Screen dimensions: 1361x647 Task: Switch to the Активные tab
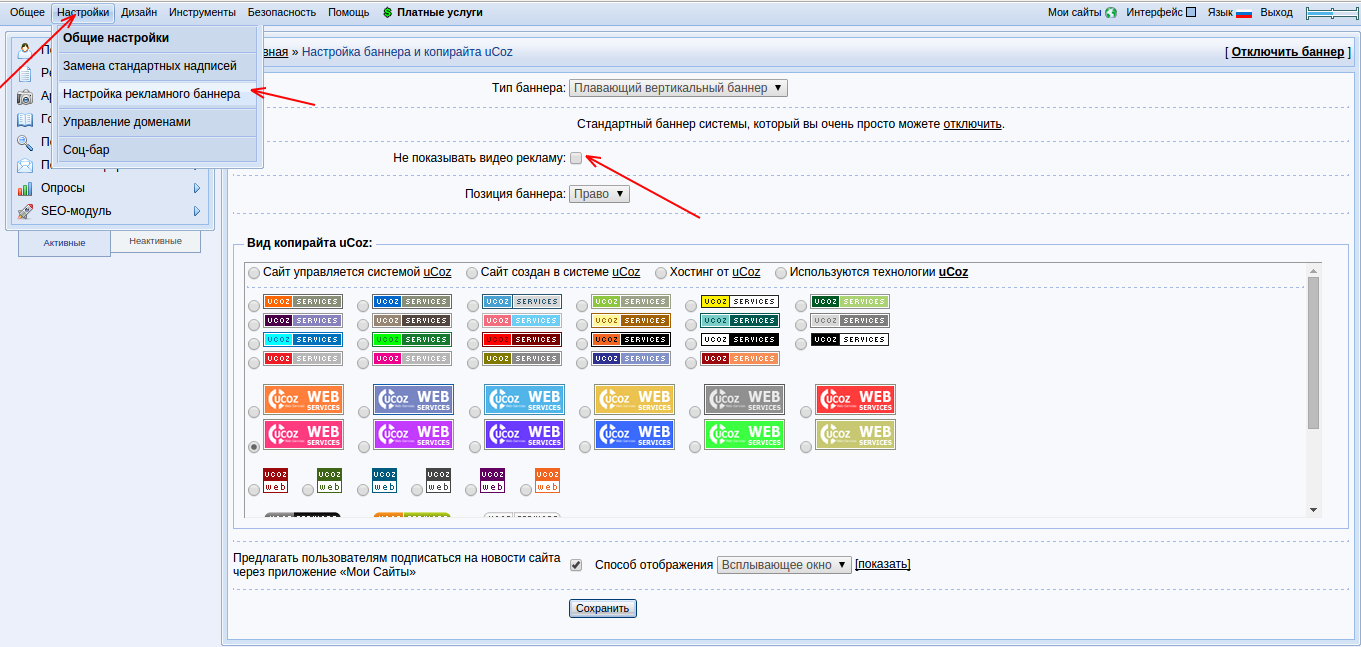click(x=64, y=243)
